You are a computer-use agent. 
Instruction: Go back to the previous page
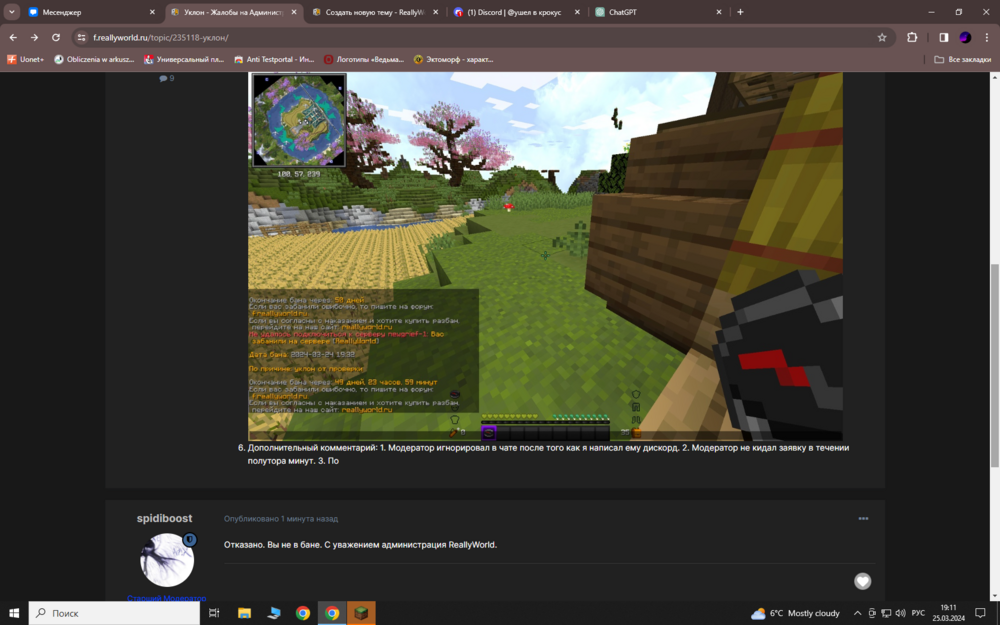[13, 38]
